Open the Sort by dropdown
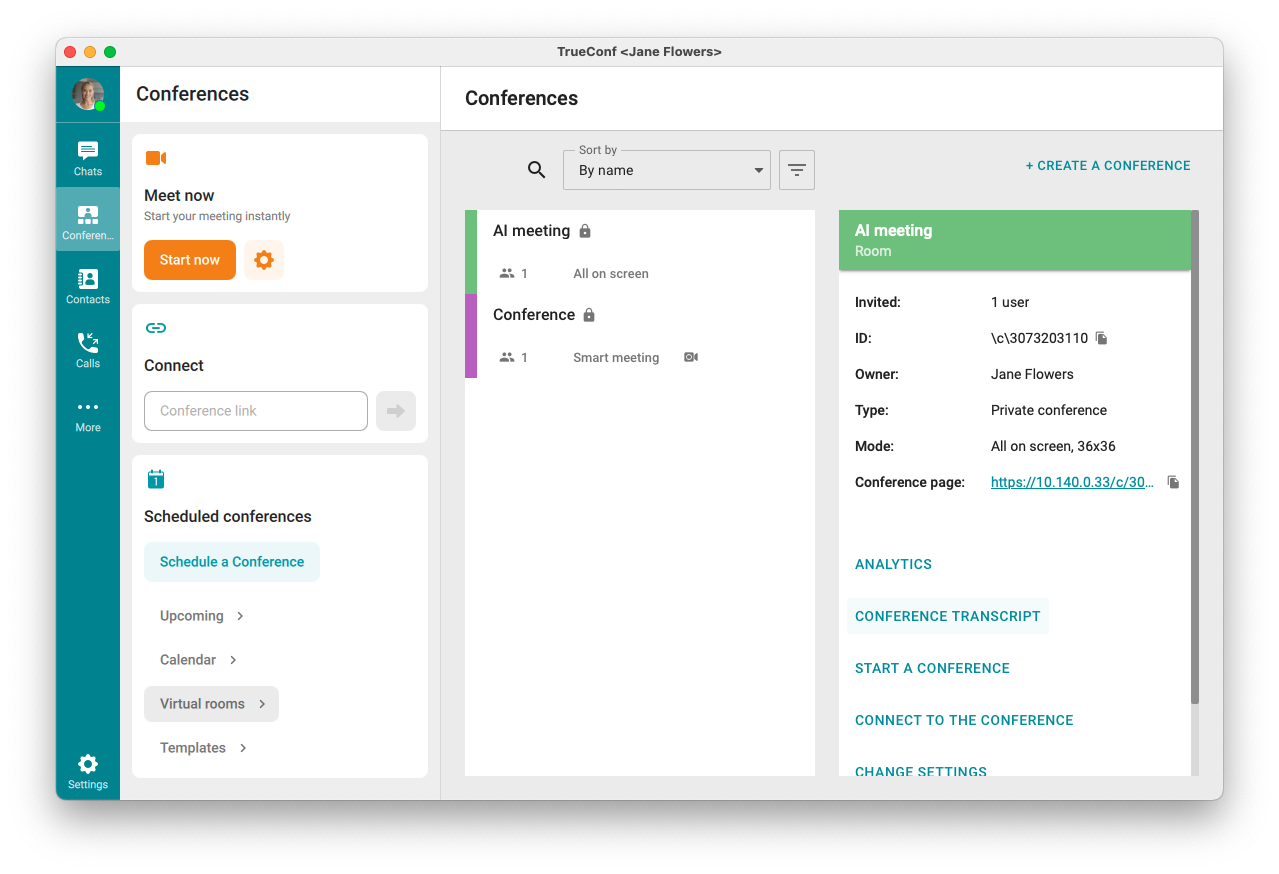The image size is (1279, 874). click(x=667, y=170)
